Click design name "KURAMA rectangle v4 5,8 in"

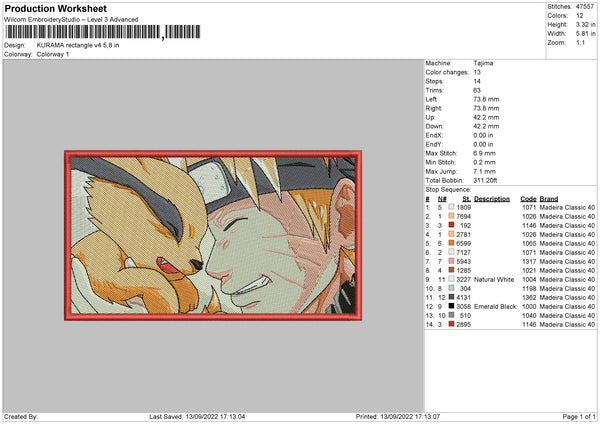tap(78, 45)
